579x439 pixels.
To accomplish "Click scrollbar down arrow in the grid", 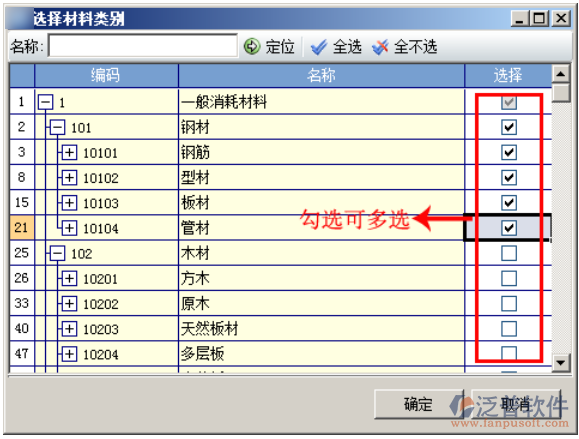I will pos(561,363).
